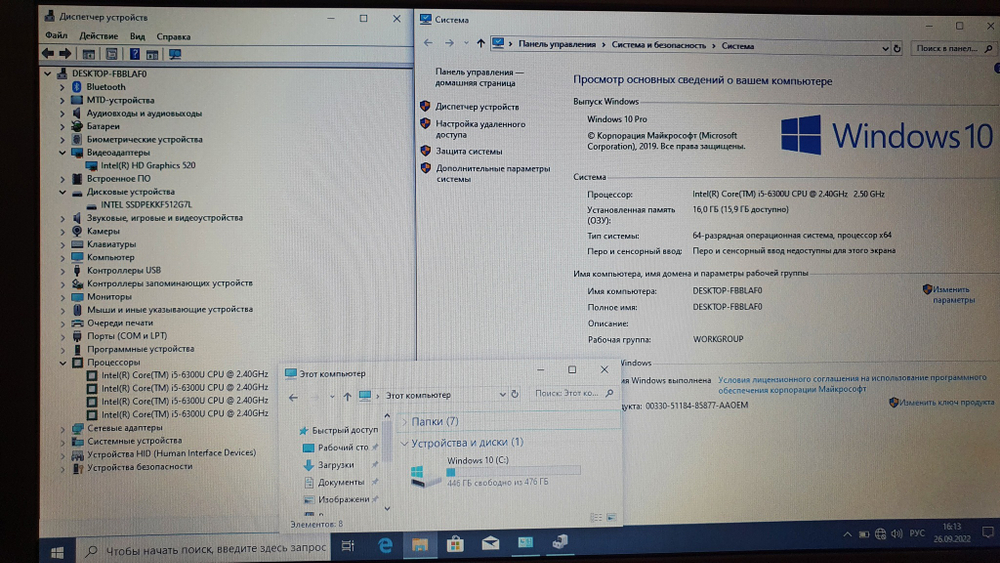Open the Файл menu in Device Manager
The width and height of the screenshot is (1000, 563).
(x=56, y=36)
